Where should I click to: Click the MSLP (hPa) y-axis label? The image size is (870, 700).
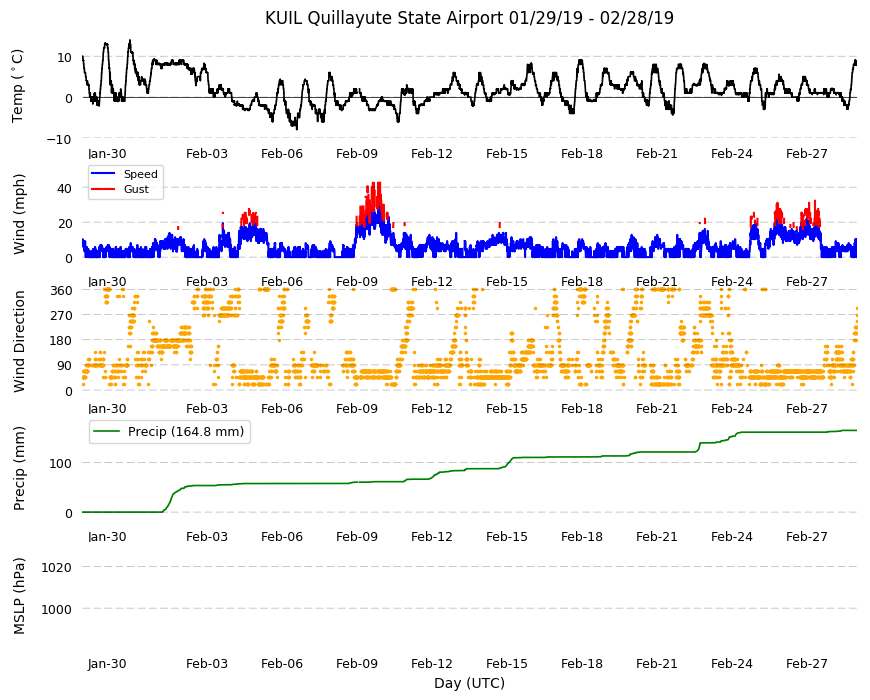pyautogui.click(x=19, y=596)
